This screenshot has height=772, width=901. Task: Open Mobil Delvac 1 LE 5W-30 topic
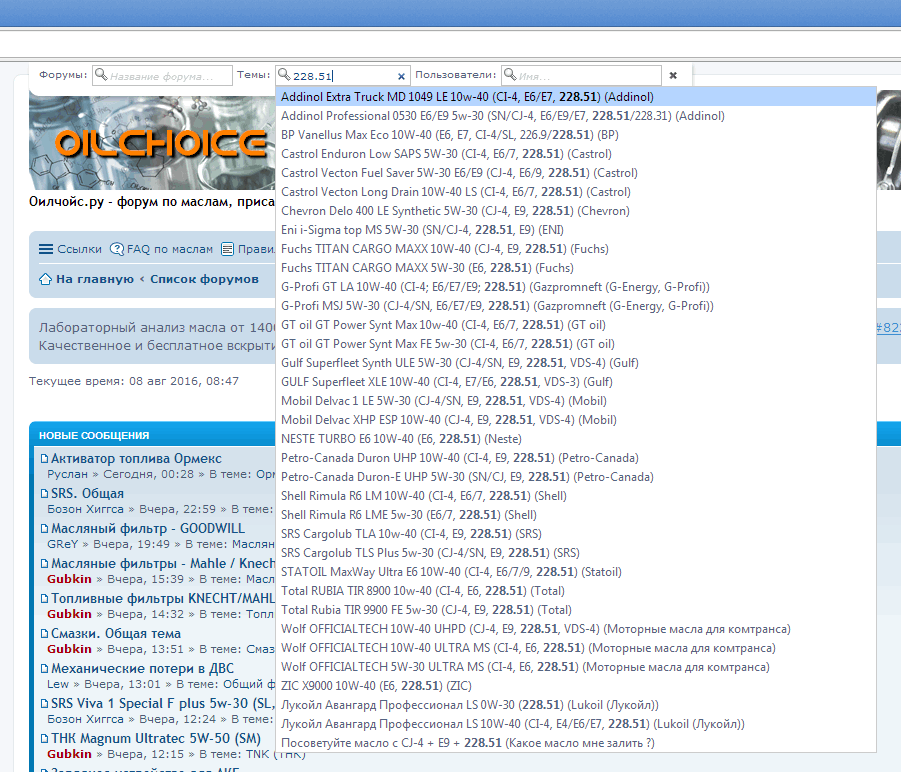pyautogui.click(x=576, y=400)
